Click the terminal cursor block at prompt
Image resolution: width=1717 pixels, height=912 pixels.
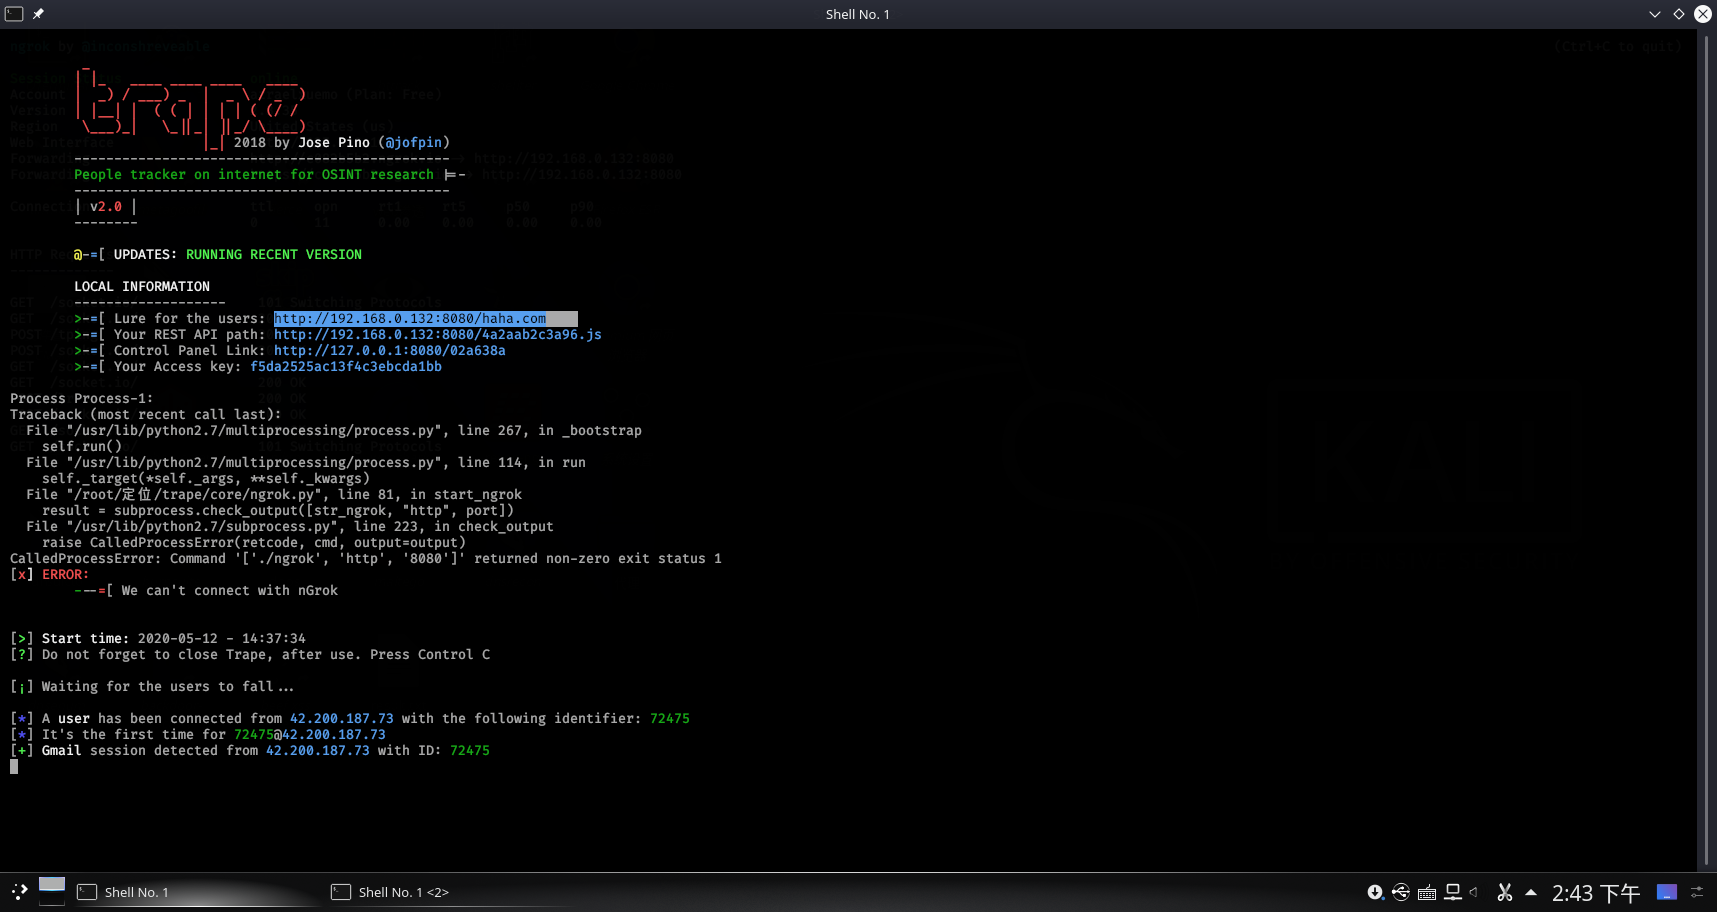(x=14, y=767)
